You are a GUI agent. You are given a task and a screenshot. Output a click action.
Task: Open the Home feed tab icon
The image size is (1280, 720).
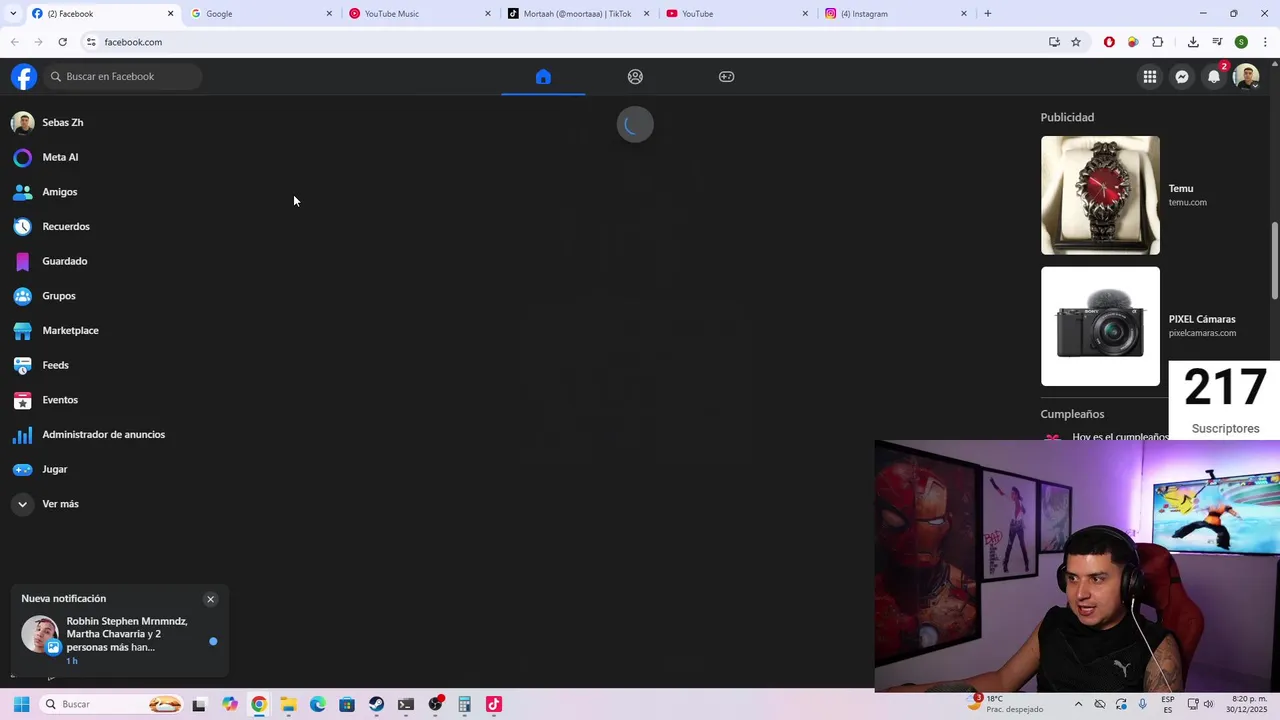coord(543,77)
